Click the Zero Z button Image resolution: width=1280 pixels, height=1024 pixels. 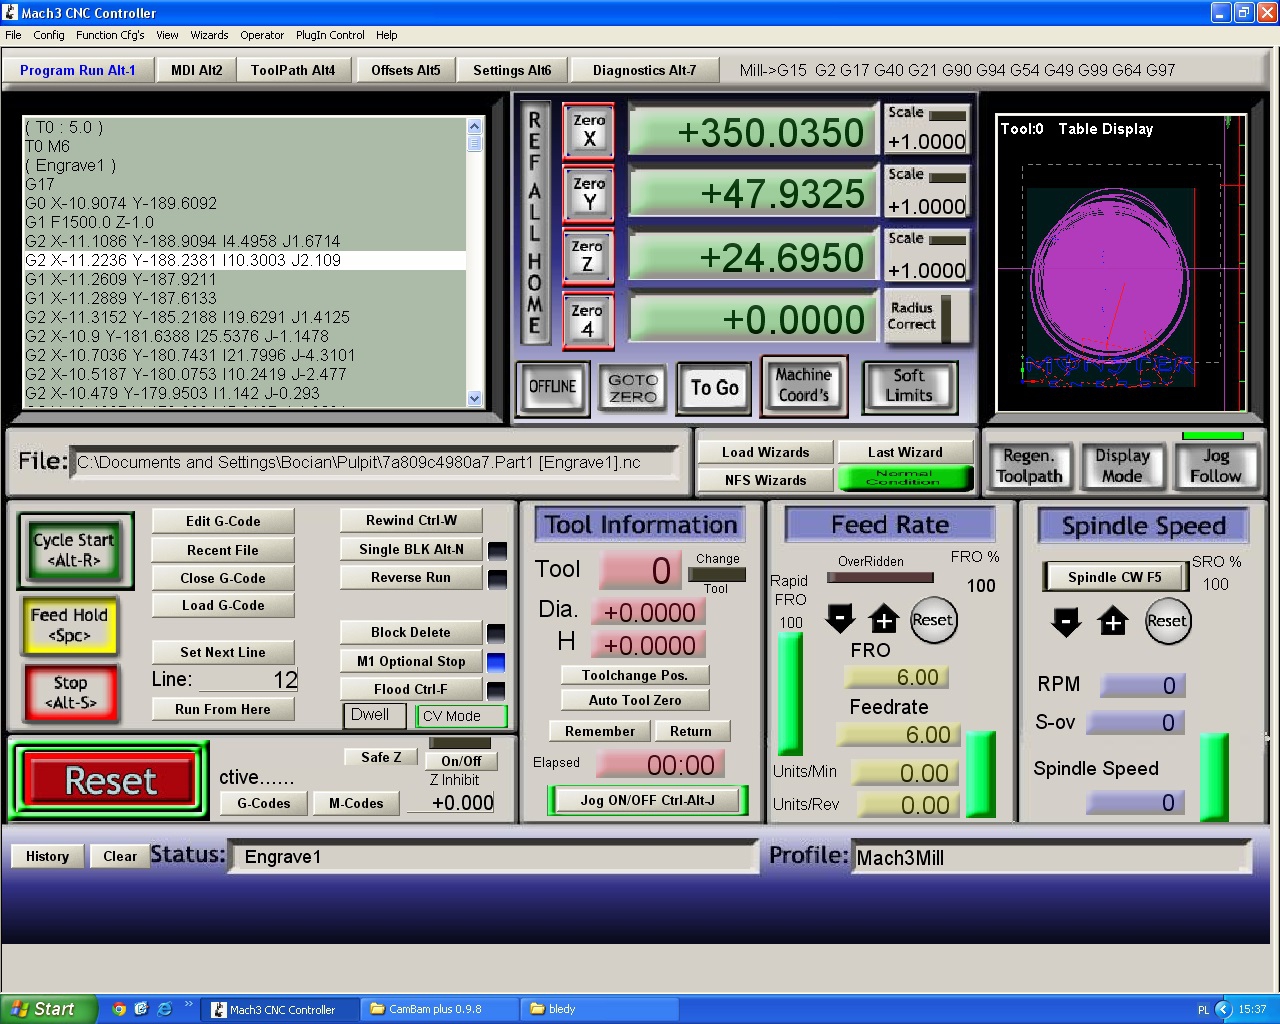(x=588, y=256)
